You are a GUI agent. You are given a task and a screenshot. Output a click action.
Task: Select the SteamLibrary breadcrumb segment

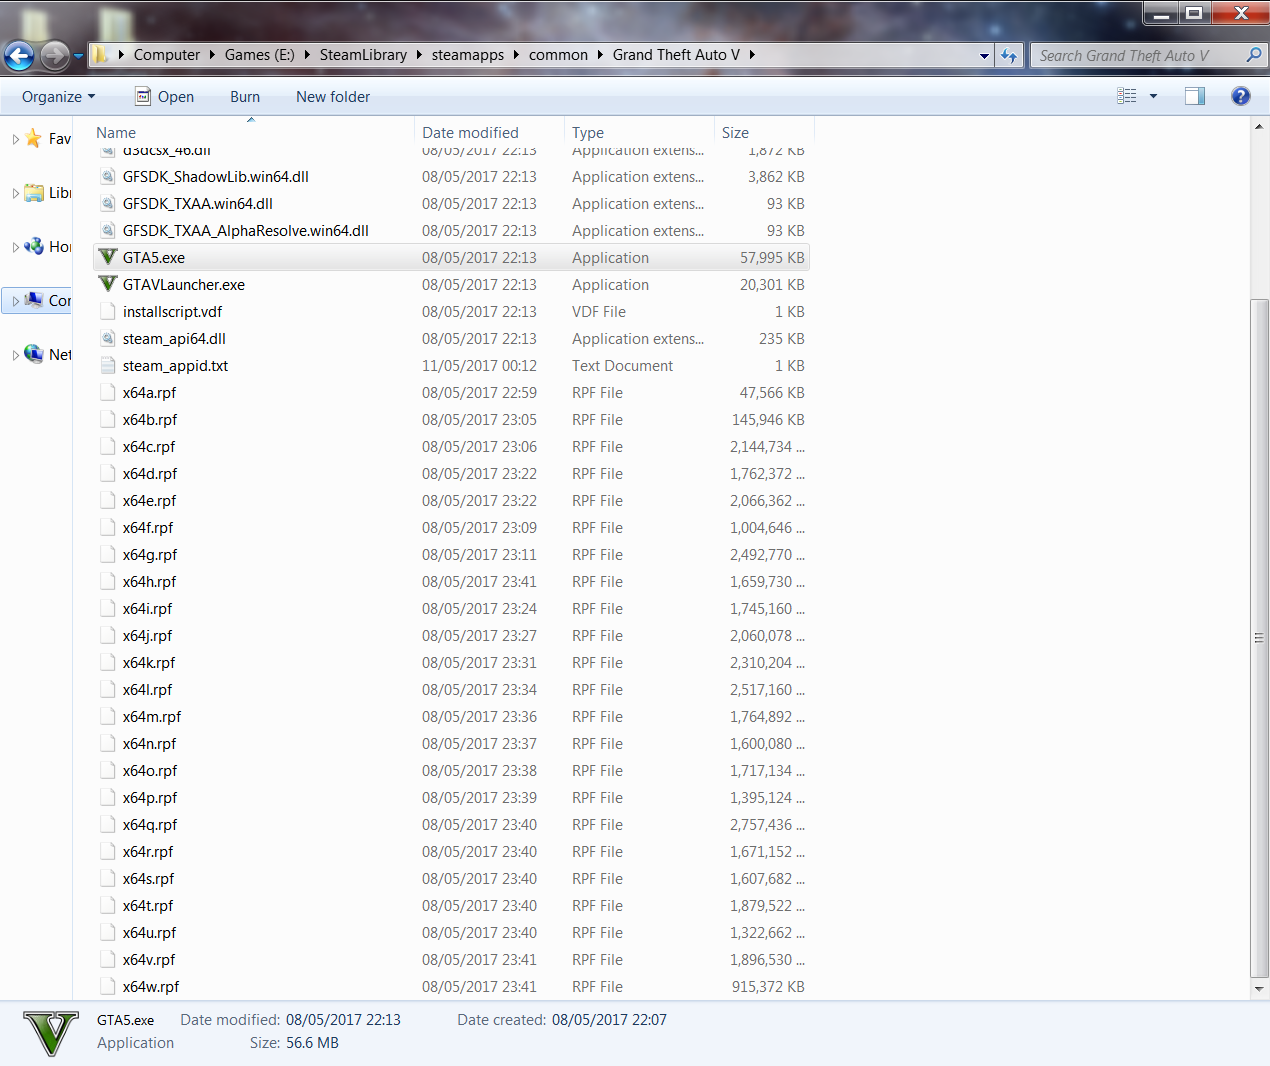(x=363, y=55)
